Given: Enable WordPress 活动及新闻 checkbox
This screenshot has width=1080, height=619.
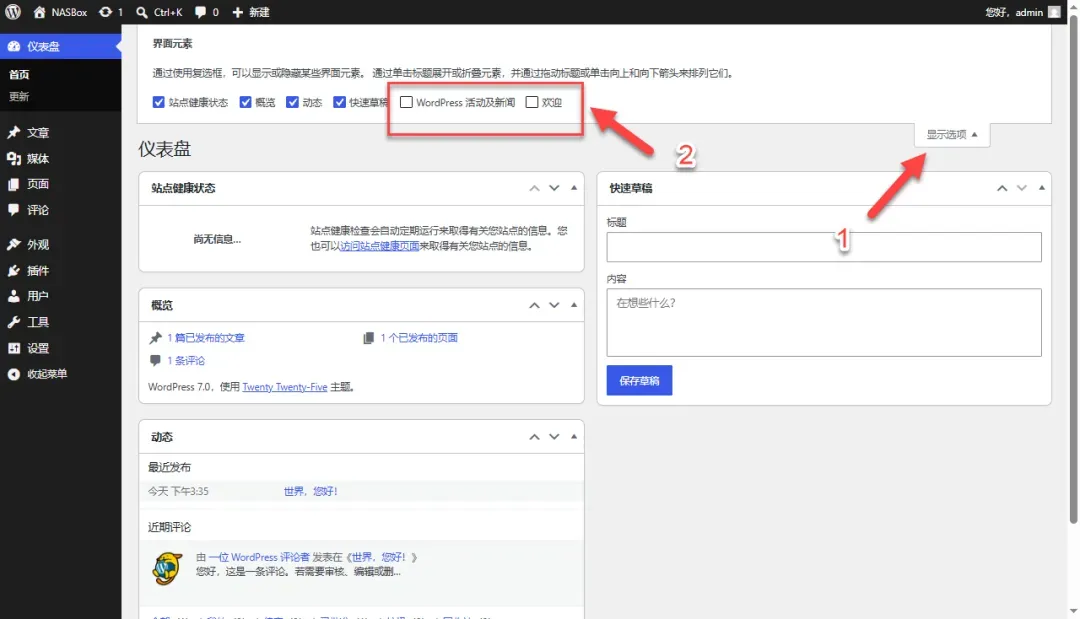Looking at the screenshot, I should click(406, 102).
